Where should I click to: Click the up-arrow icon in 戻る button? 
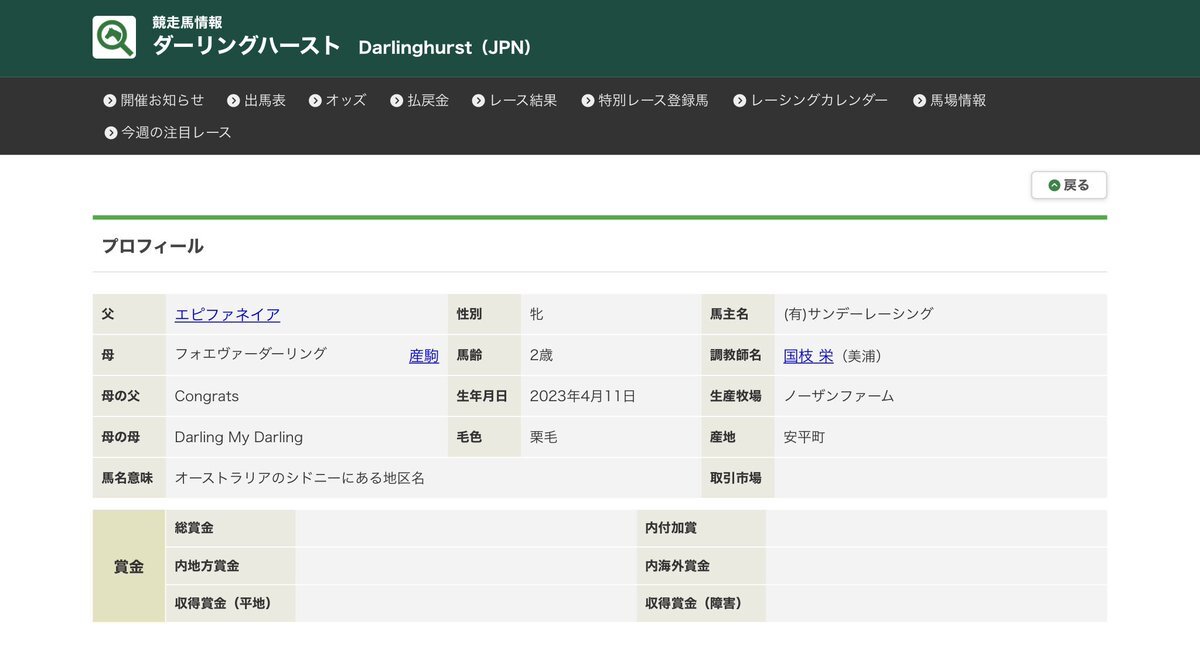1054,185
